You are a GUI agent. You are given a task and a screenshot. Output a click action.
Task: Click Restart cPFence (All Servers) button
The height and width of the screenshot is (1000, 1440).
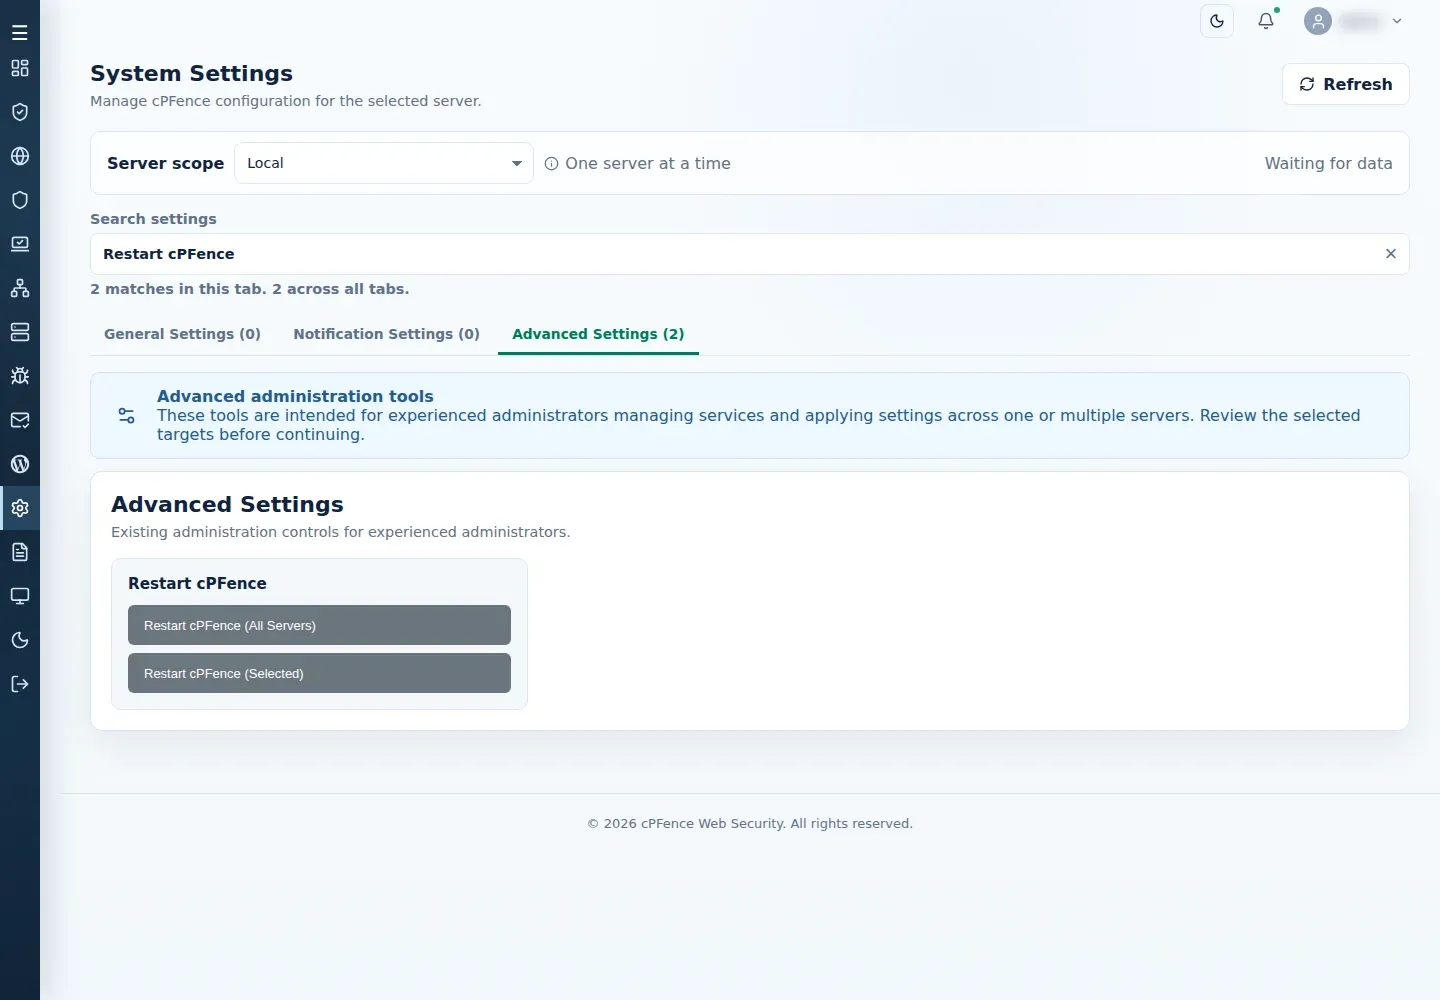click(x=319, y=625)
